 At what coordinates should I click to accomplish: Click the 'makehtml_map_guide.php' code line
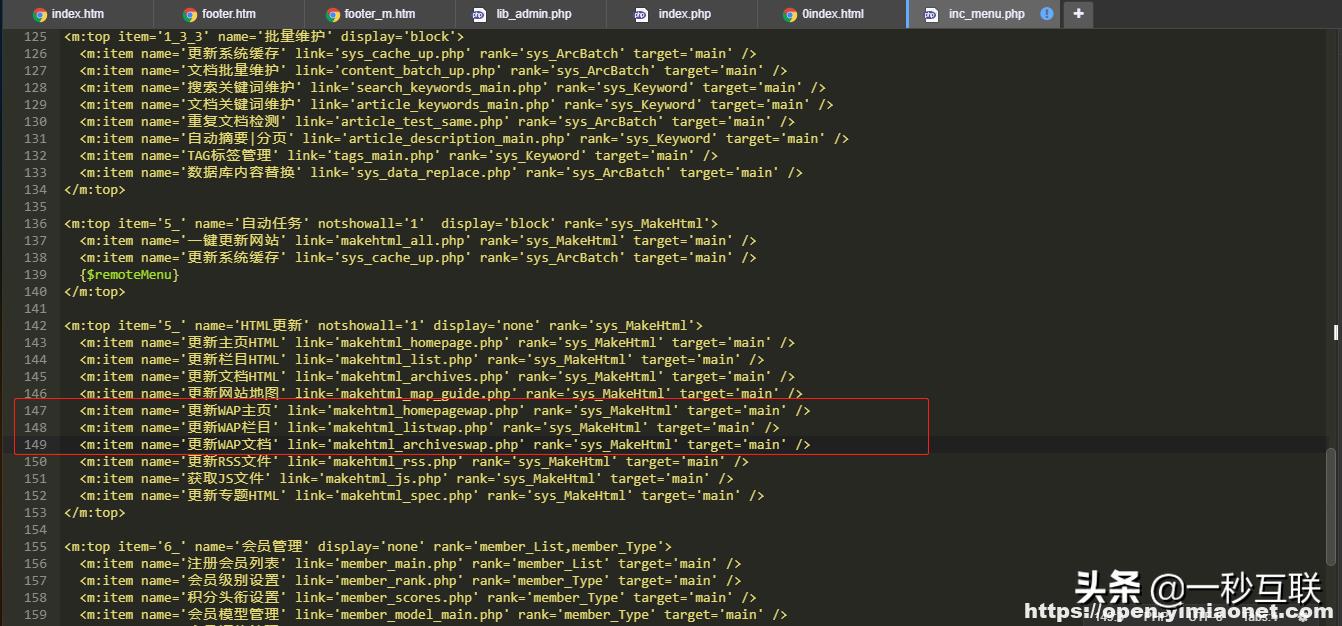pos(441,393)
